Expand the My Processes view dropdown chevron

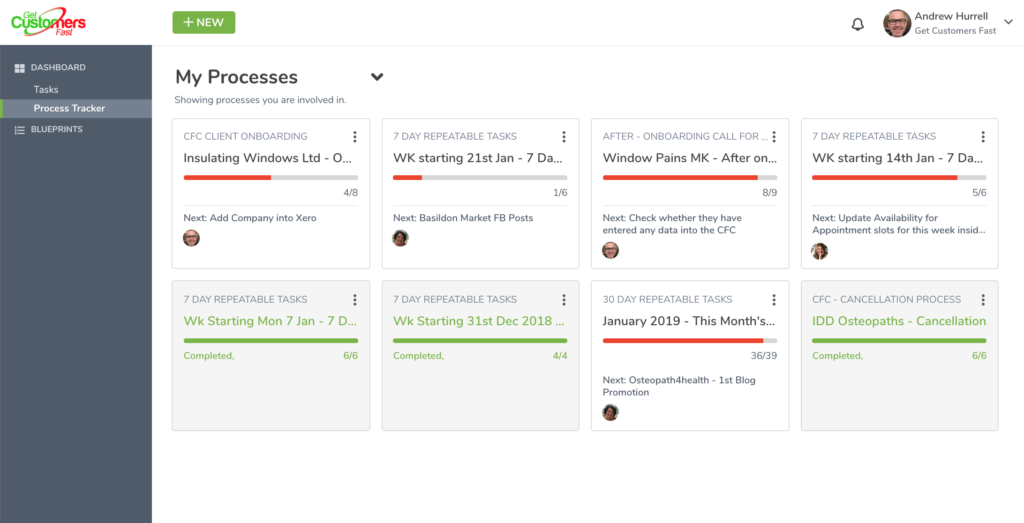pyautogui.click(x=377, y=77)
